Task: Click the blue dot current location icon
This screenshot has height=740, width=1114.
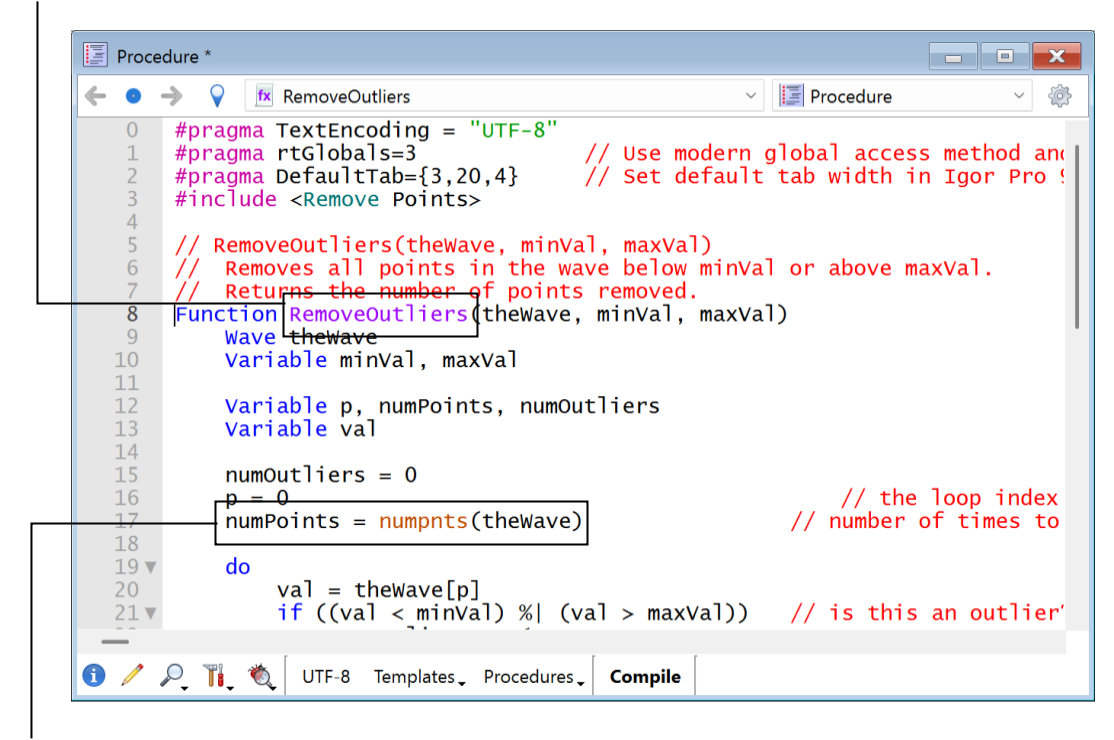Action: (x=133, y=96)
